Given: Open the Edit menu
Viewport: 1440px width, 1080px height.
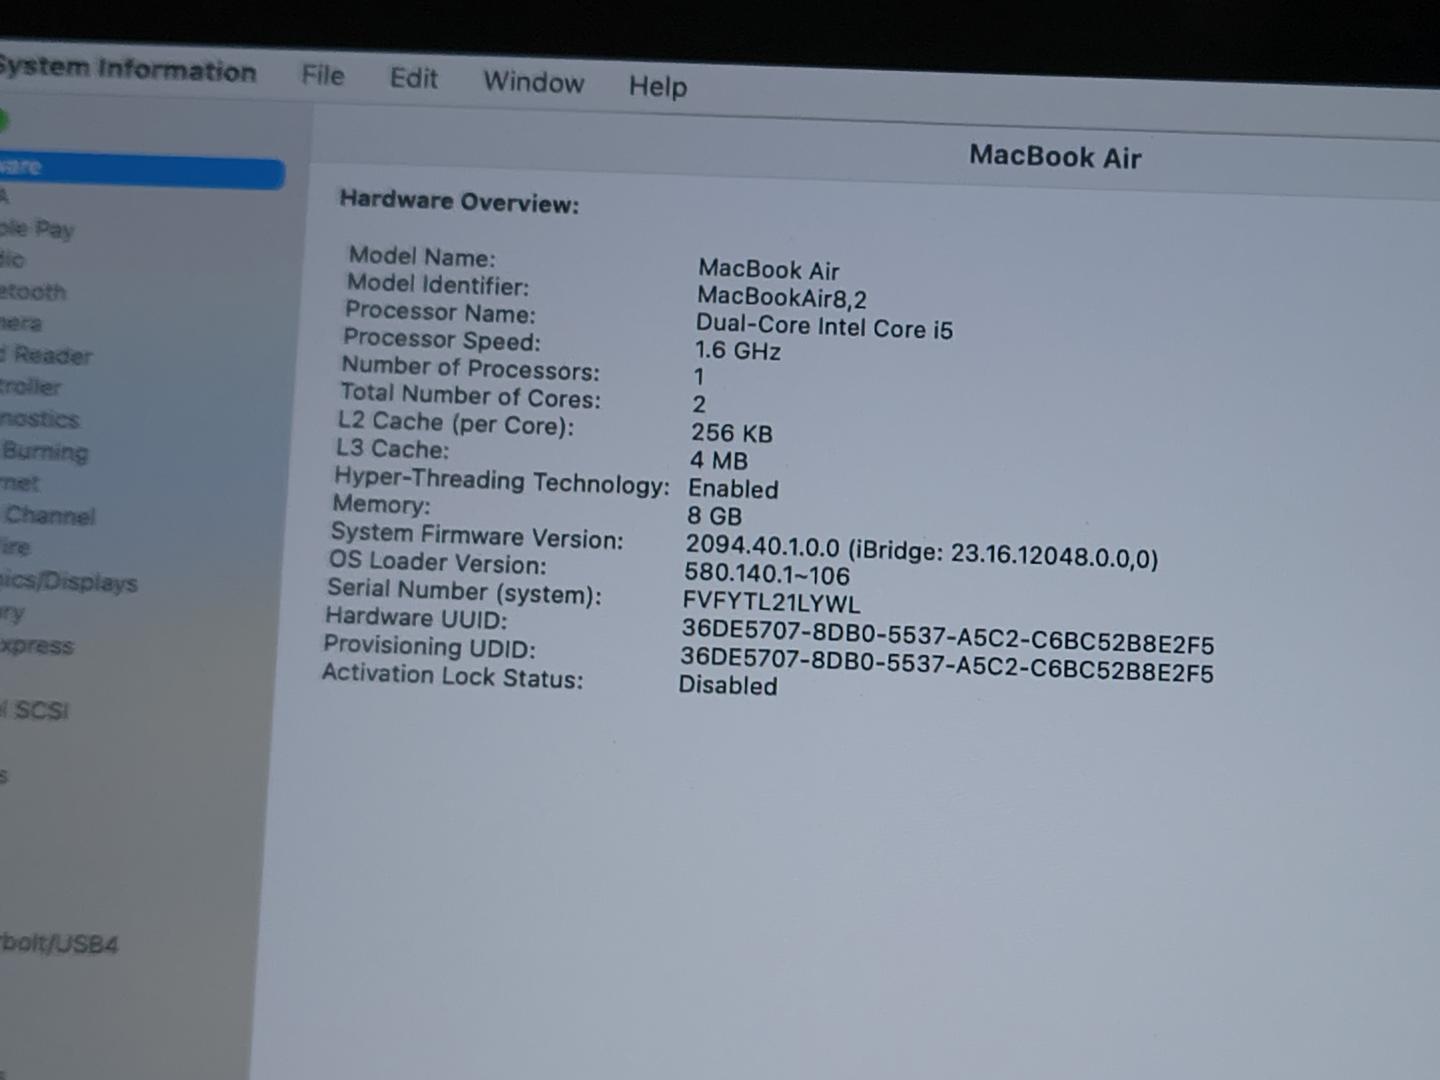Looking at the screenshot, I should pos(414,78).
